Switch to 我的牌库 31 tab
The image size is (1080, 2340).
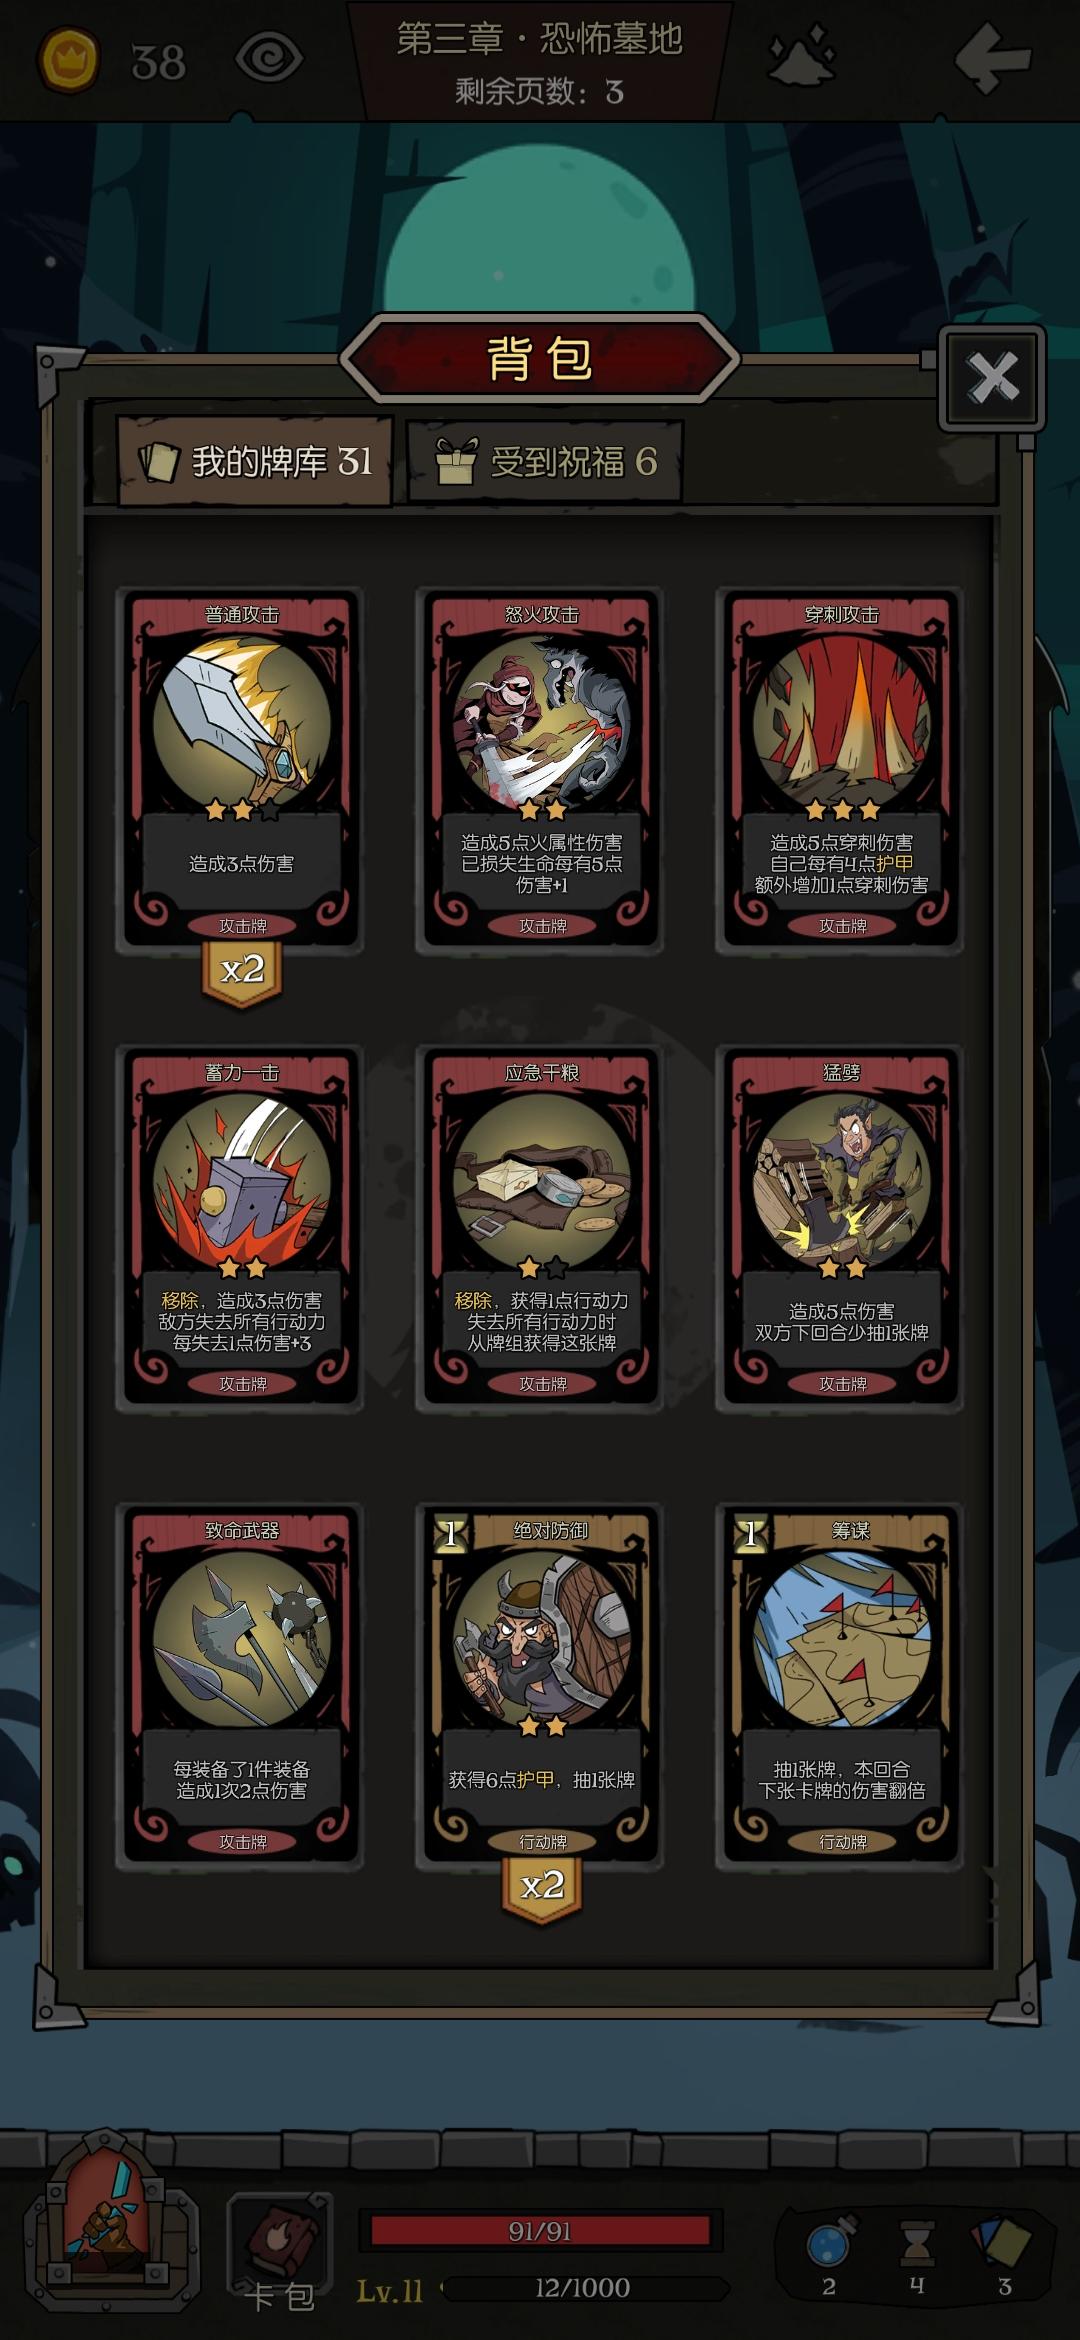255,461
